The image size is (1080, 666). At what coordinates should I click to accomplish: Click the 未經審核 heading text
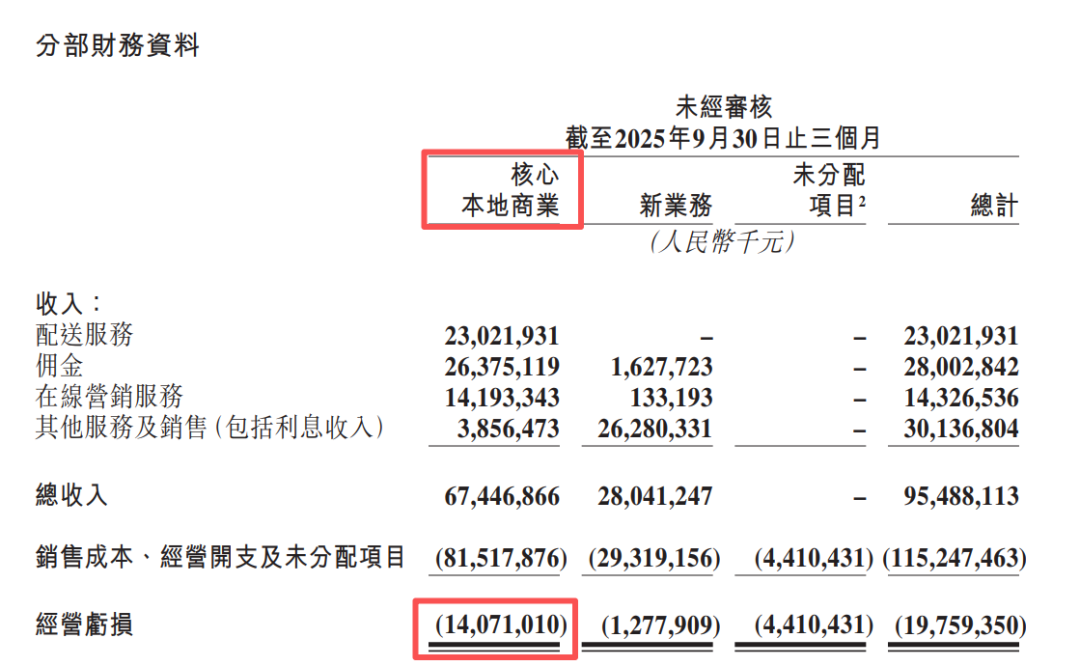[x=724, y=107]
